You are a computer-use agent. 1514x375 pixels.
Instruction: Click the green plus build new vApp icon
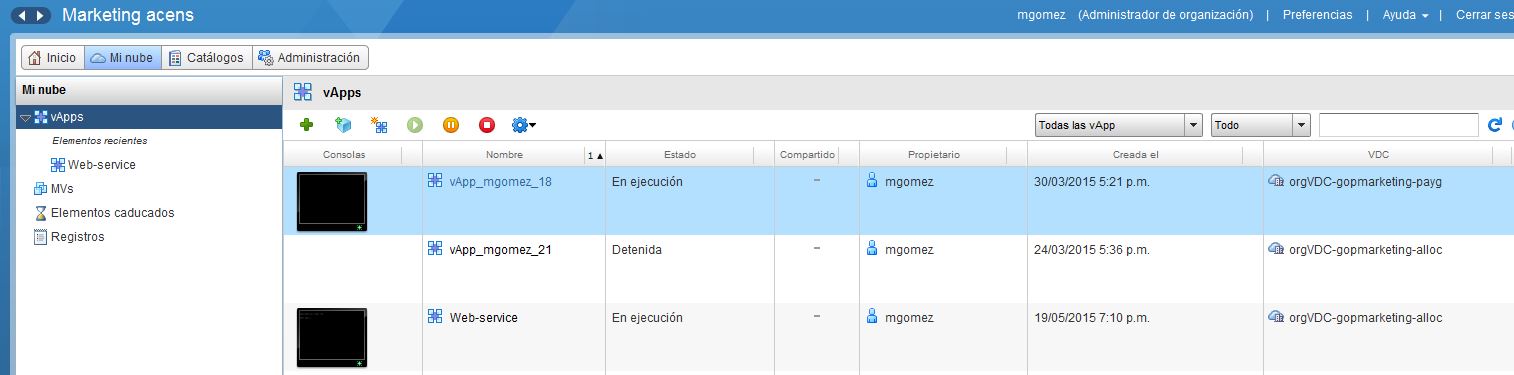tap(306, 125)
